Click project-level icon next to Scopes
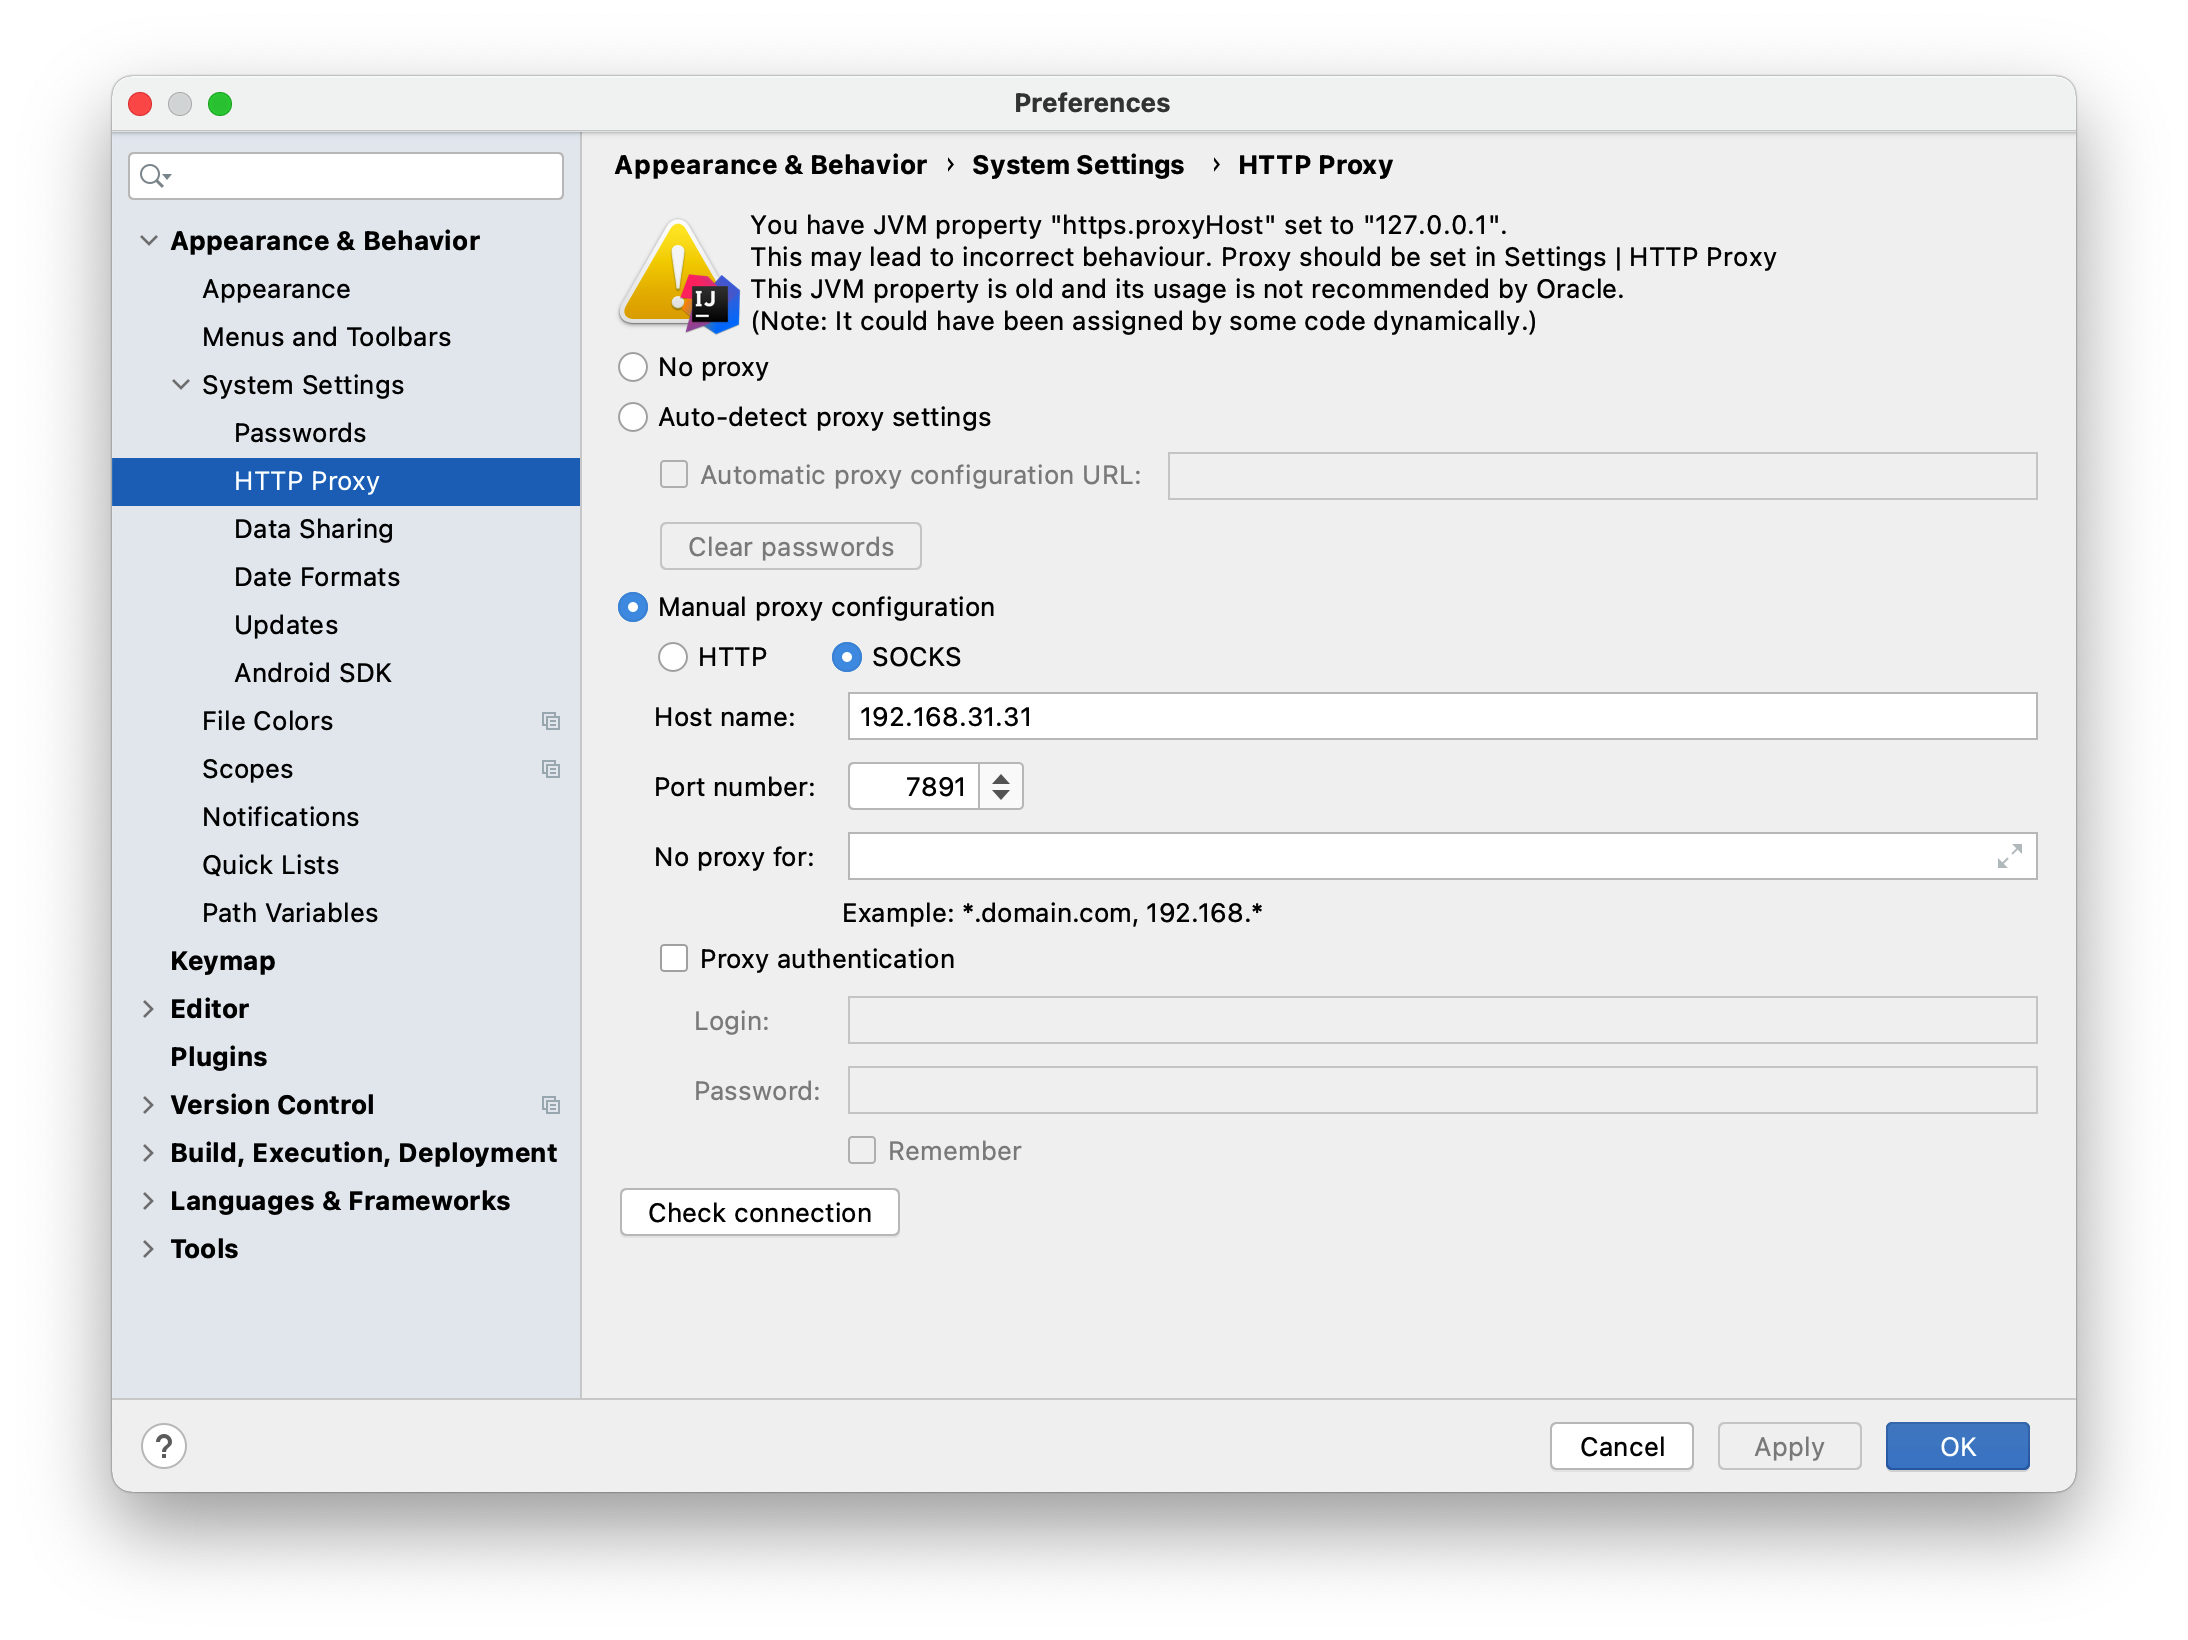 (x=550, y=769)
